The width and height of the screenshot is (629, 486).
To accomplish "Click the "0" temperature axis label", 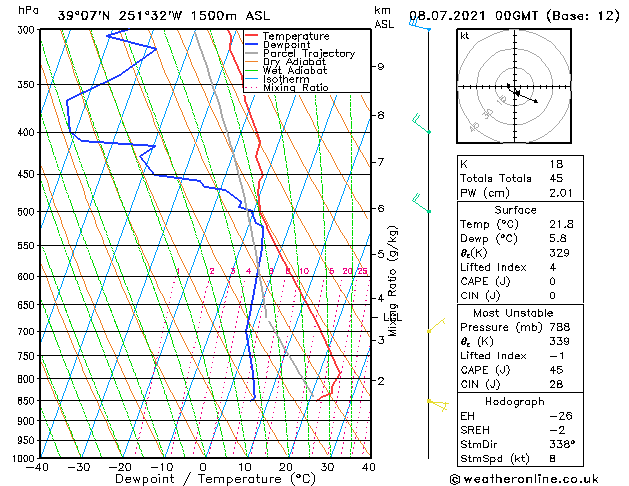I will coord(203,467).
